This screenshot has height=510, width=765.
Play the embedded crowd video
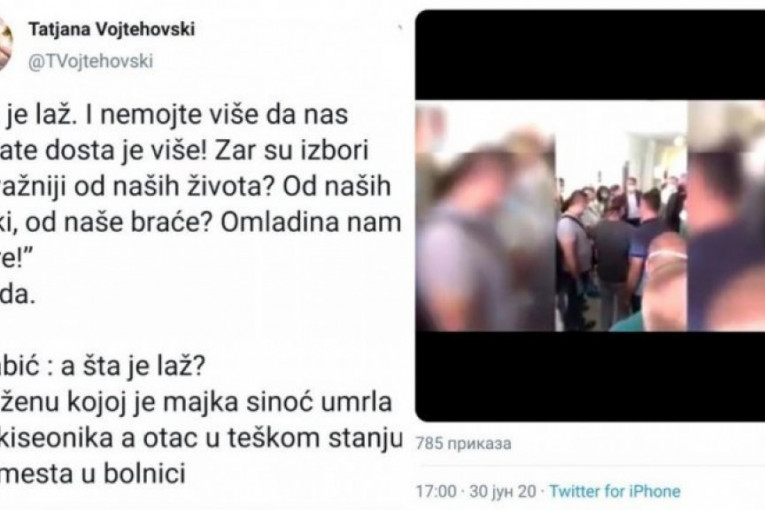coord(590,216)
